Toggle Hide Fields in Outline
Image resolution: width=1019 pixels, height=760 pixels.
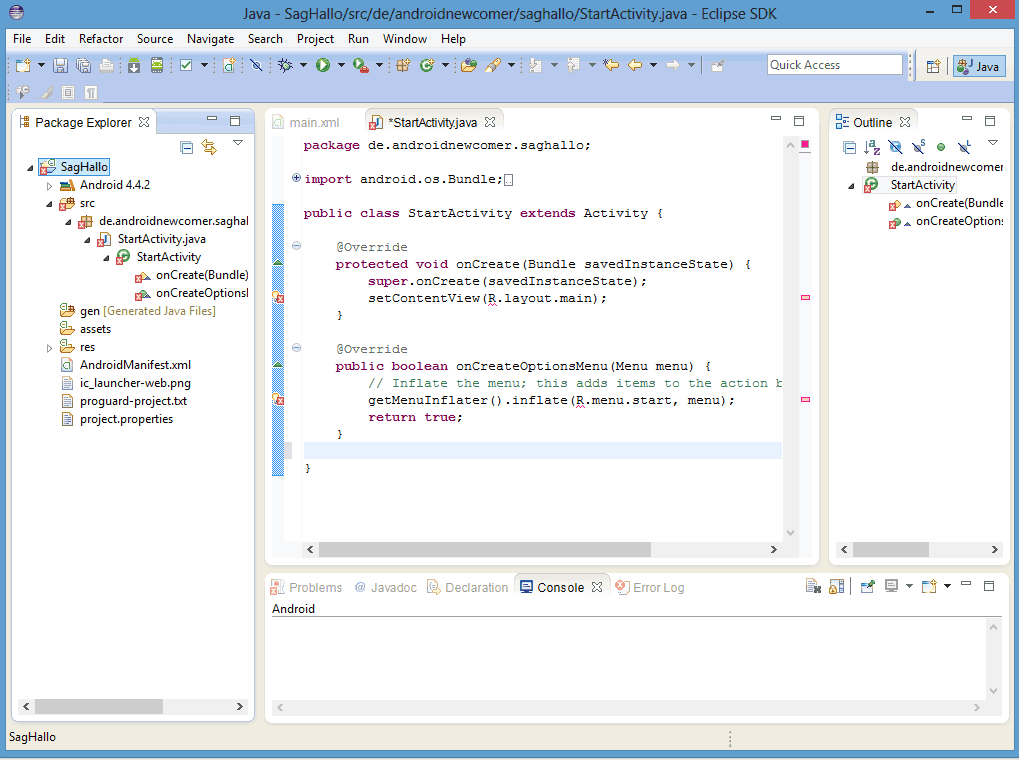click(x=895, y=148)
